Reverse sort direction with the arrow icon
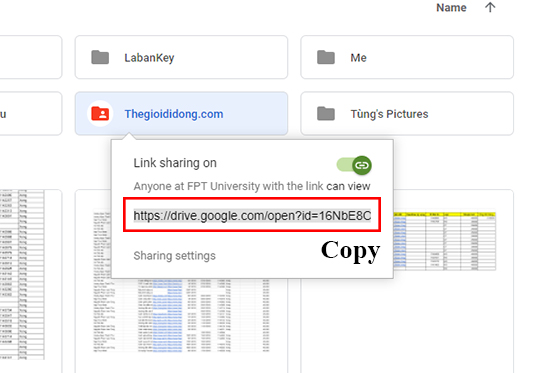 point(490,7)
